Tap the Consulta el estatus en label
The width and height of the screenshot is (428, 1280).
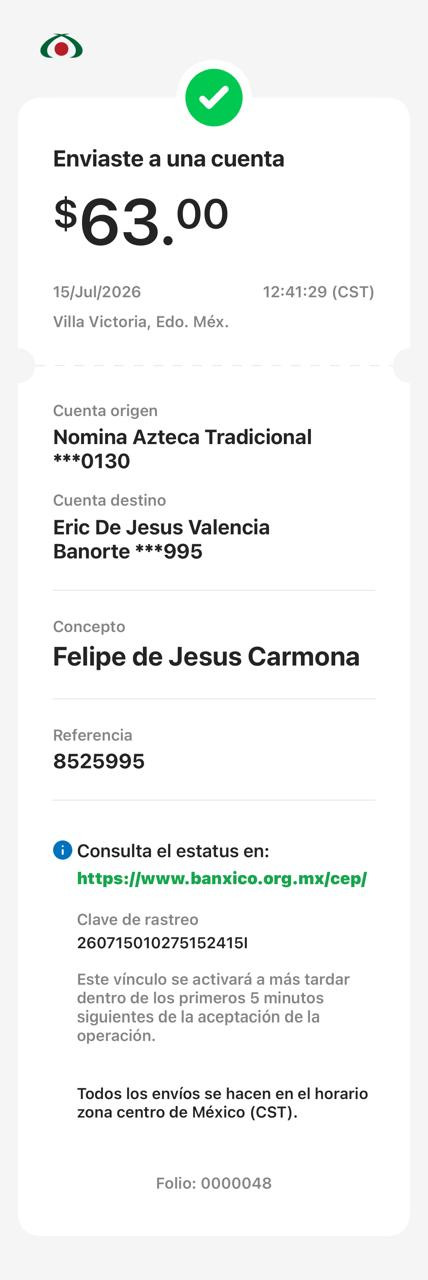173,851
